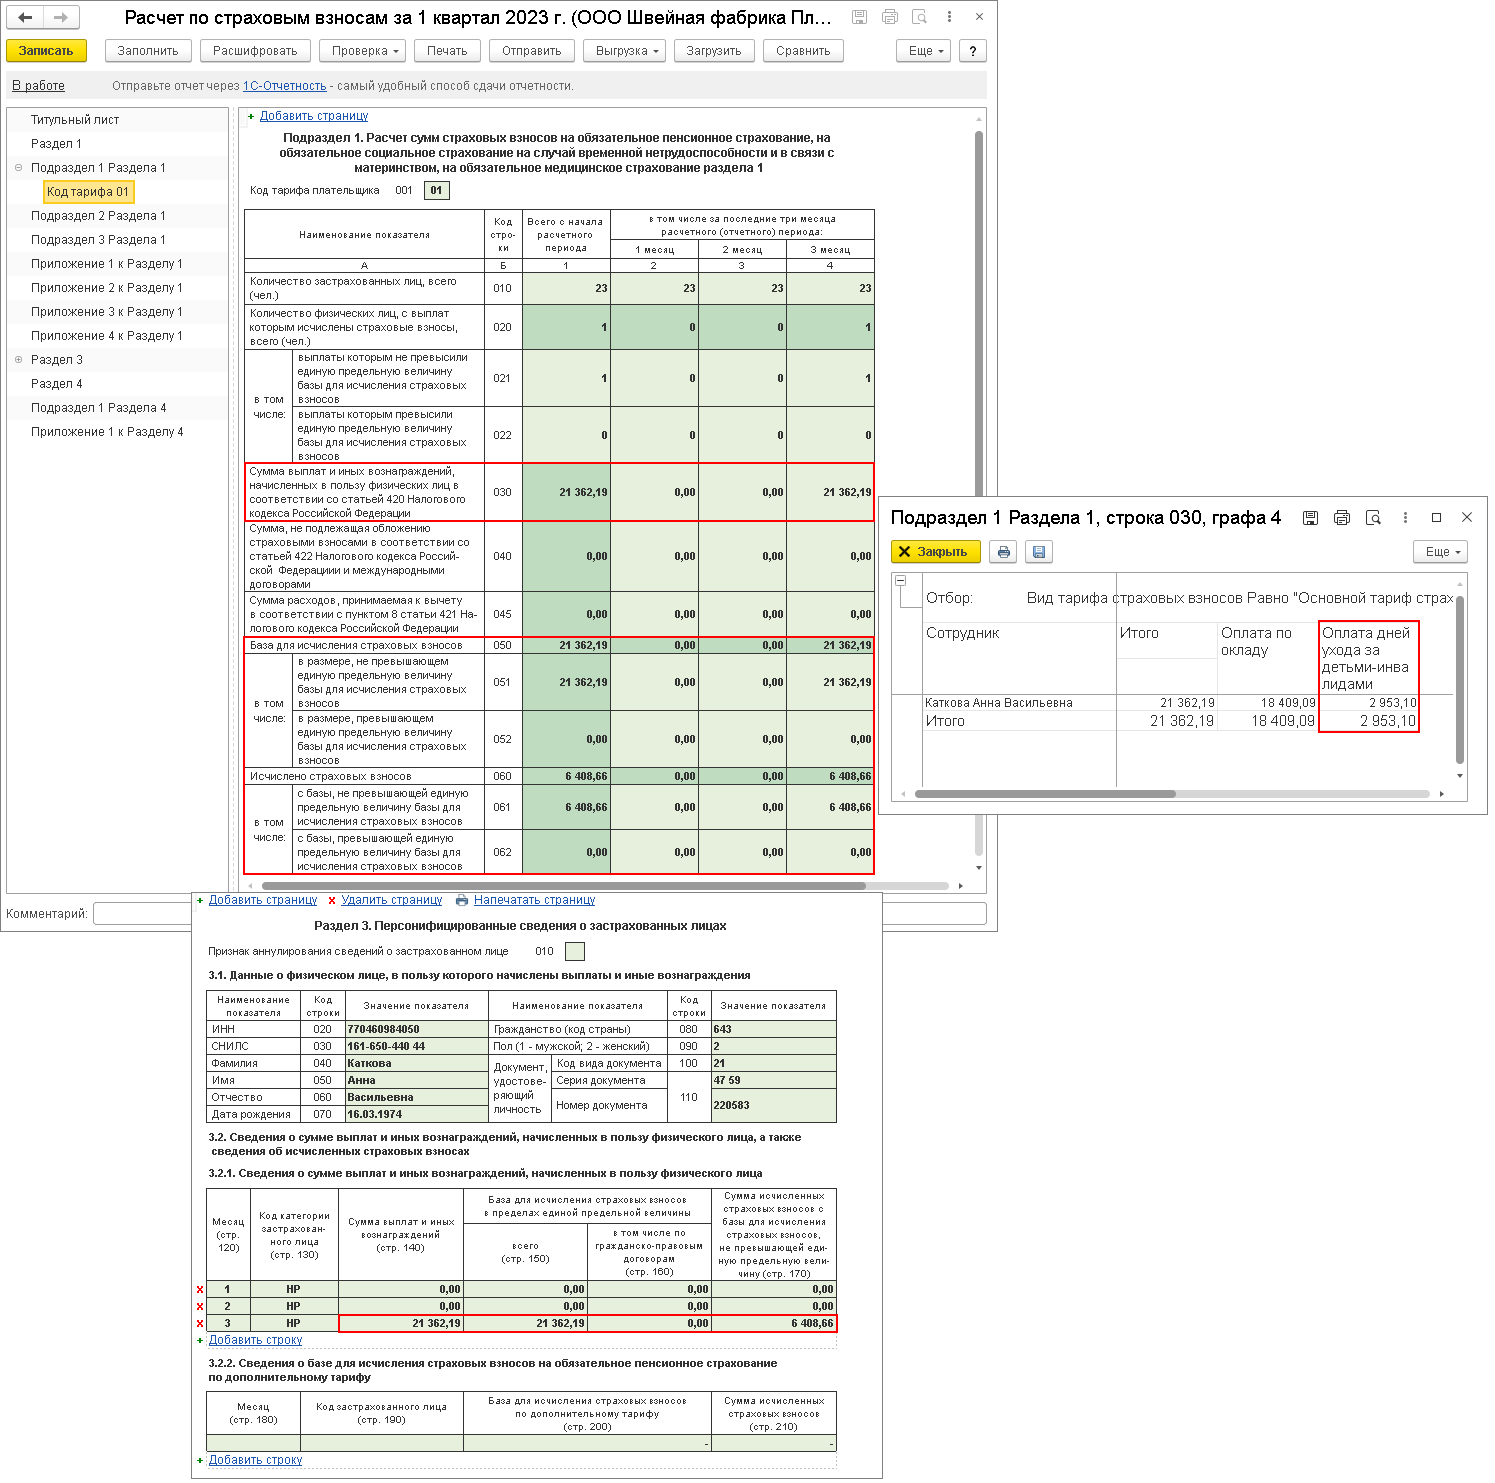Open the Еще menu in decryption window
1495x1483 pixels.
pos(1442,552)
